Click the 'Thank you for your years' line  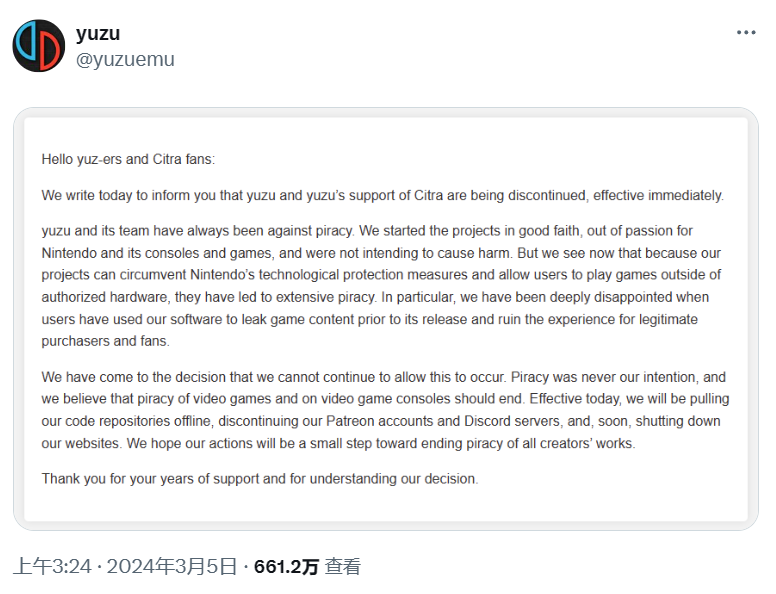click(260, 479)
